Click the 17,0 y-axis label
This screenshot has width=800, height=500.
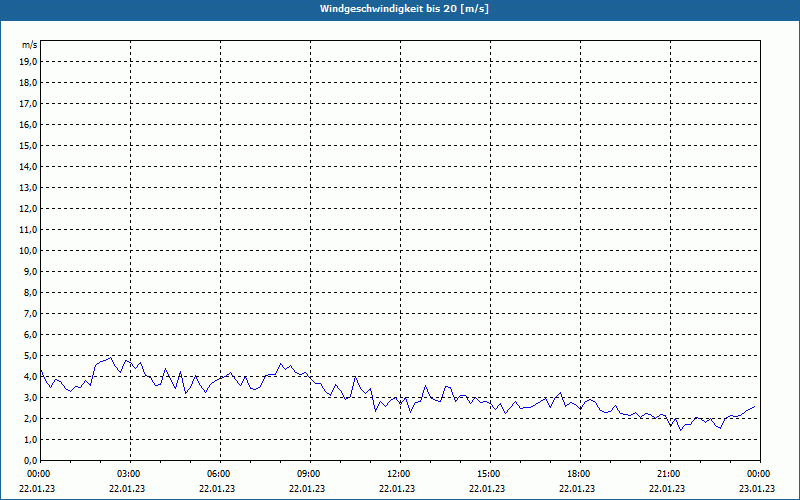pos(28,104)
